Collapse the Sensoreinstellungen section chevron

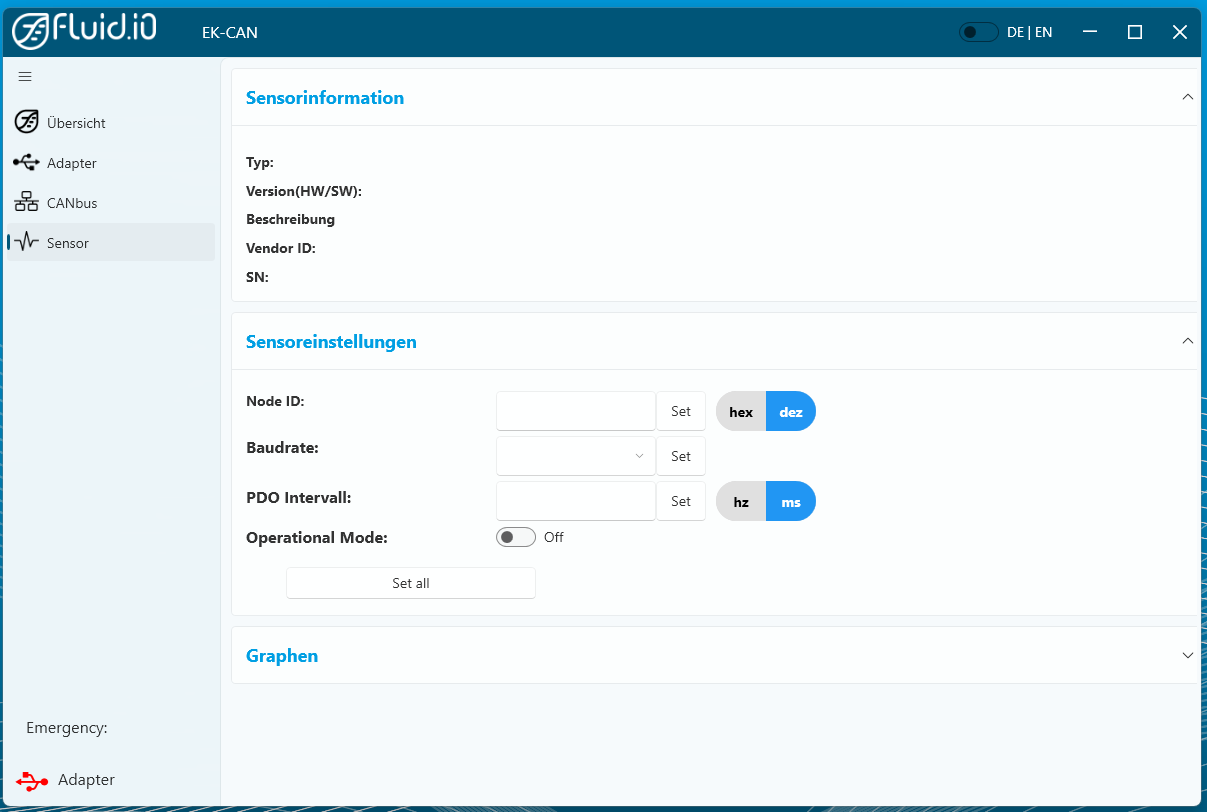[x=1187, y=342]
